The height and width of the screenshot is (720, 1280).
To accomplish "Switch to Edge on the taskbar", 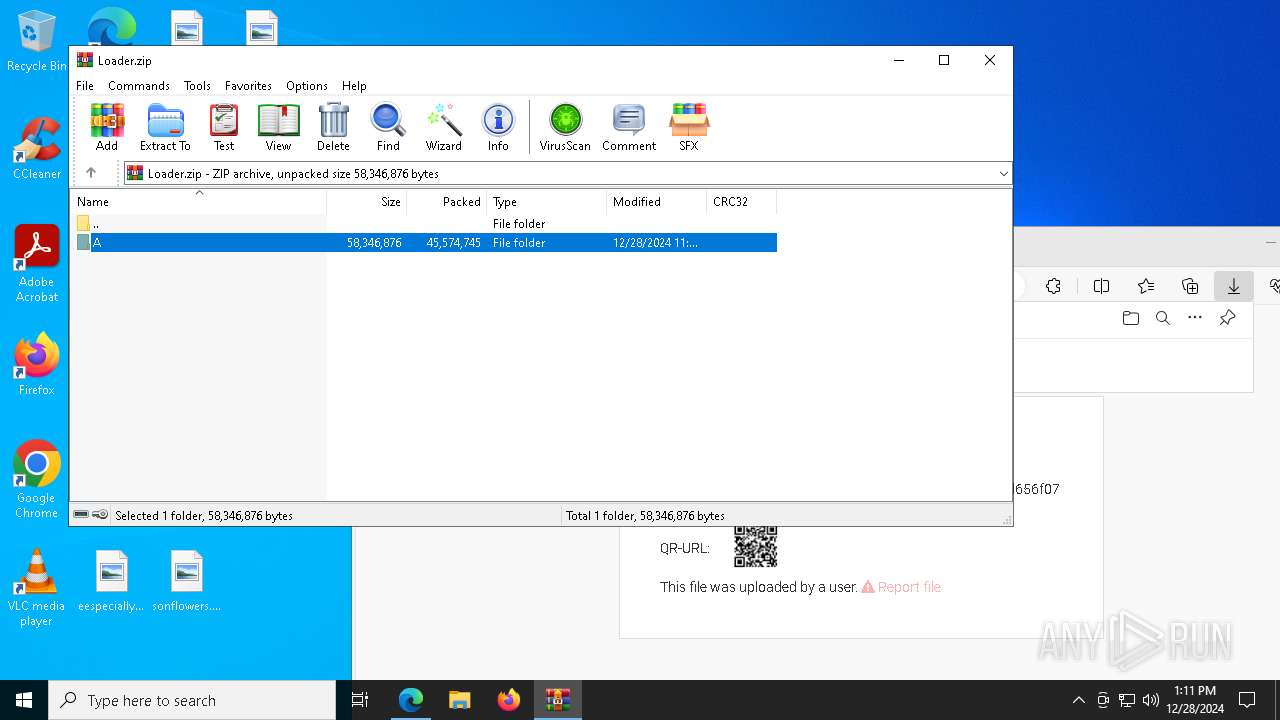I will 411,700.
